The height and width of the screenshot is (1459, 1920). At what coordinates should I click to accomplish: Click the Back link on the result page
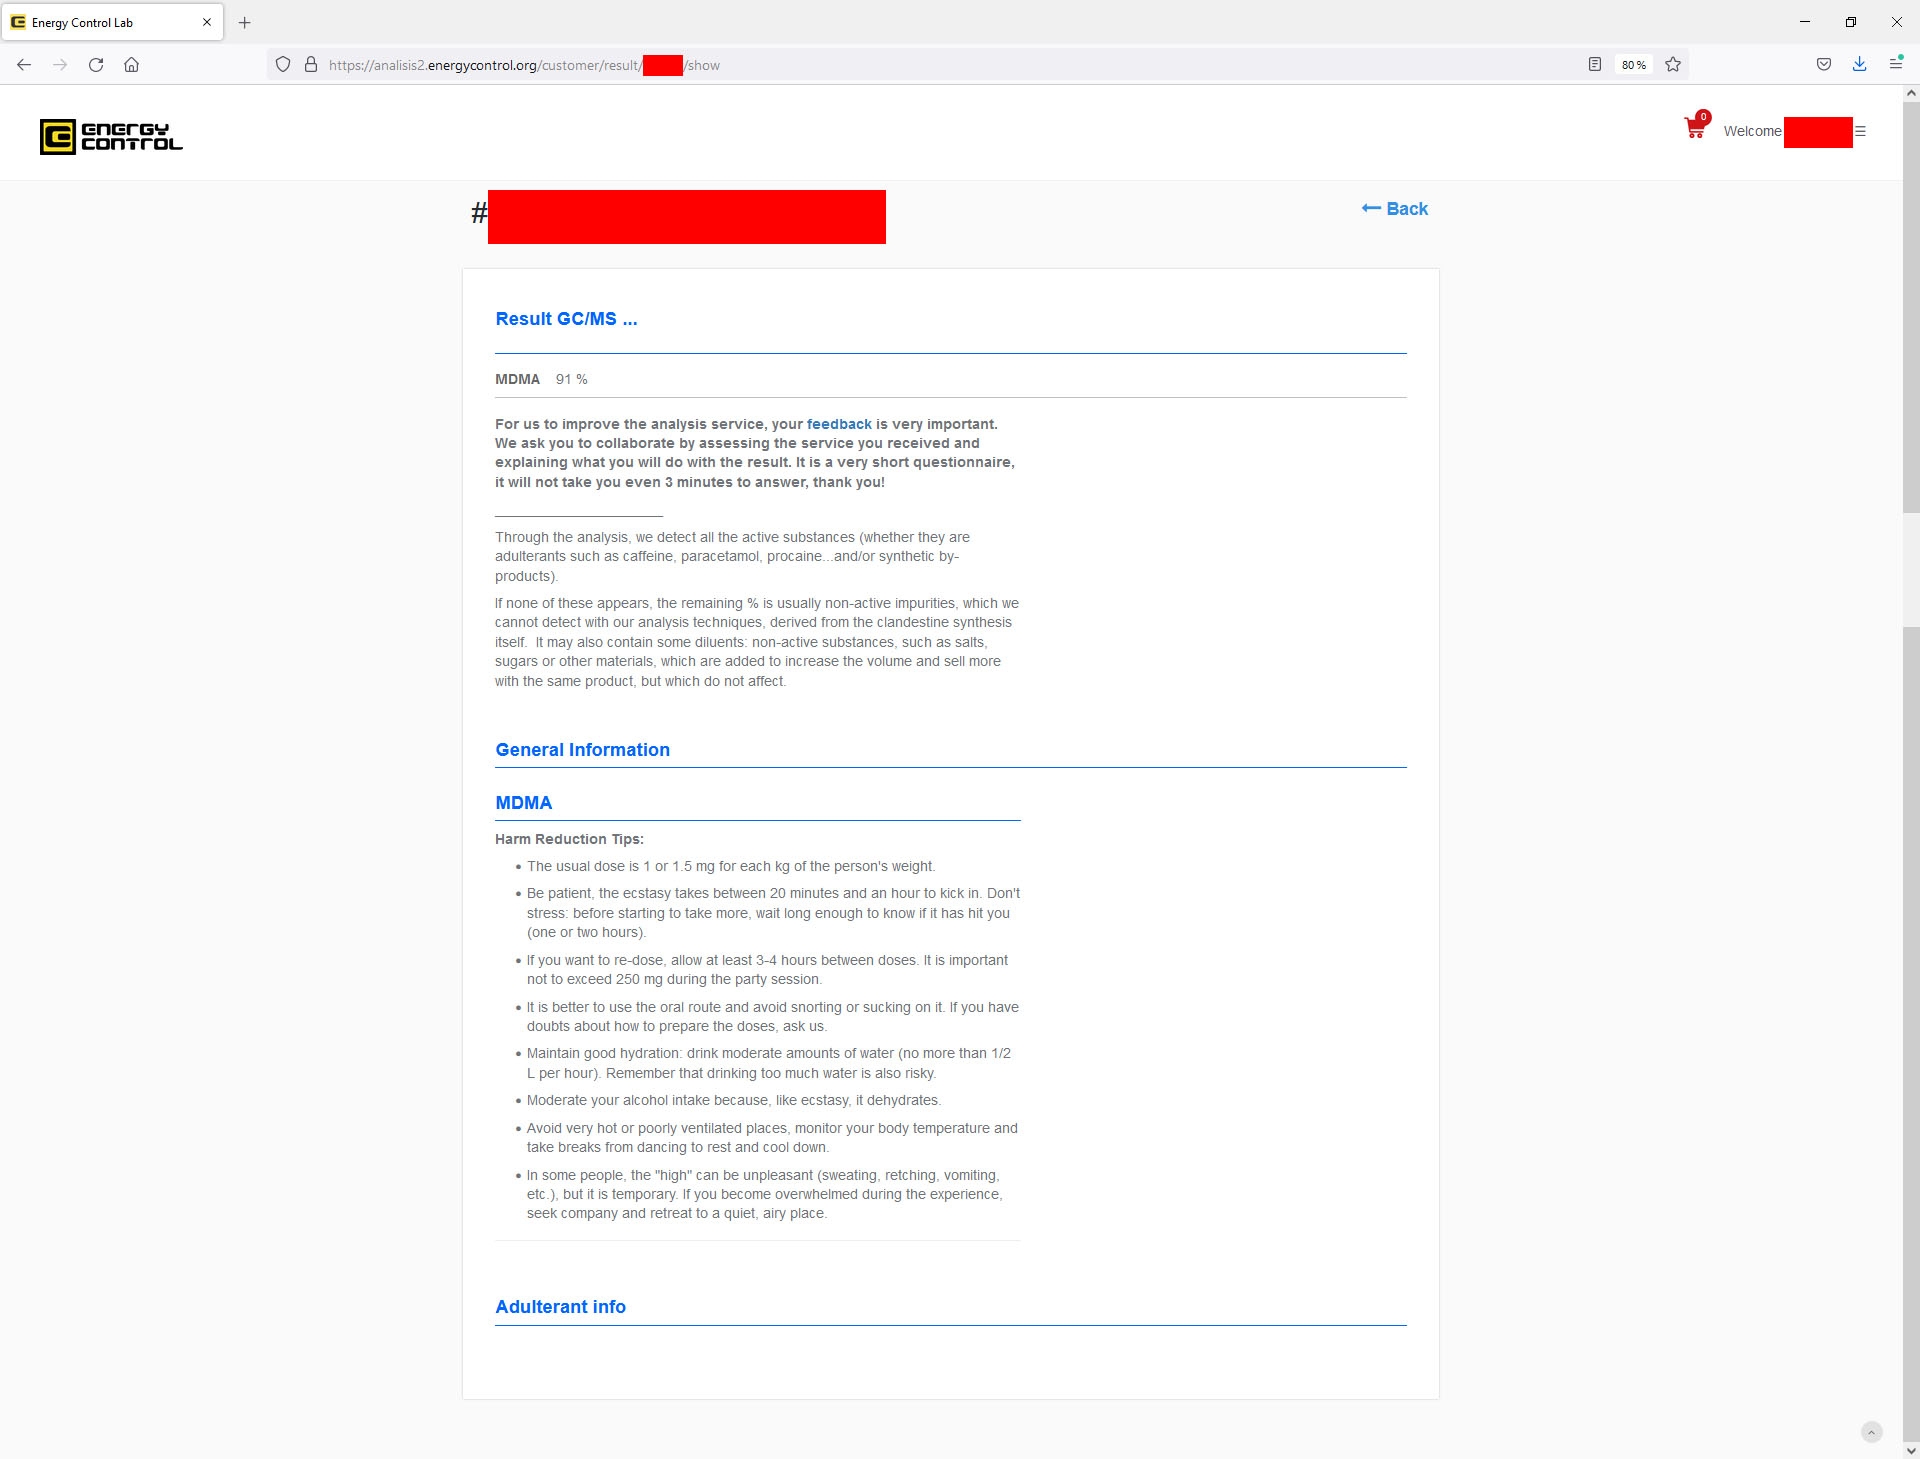tap(1395, 209)
